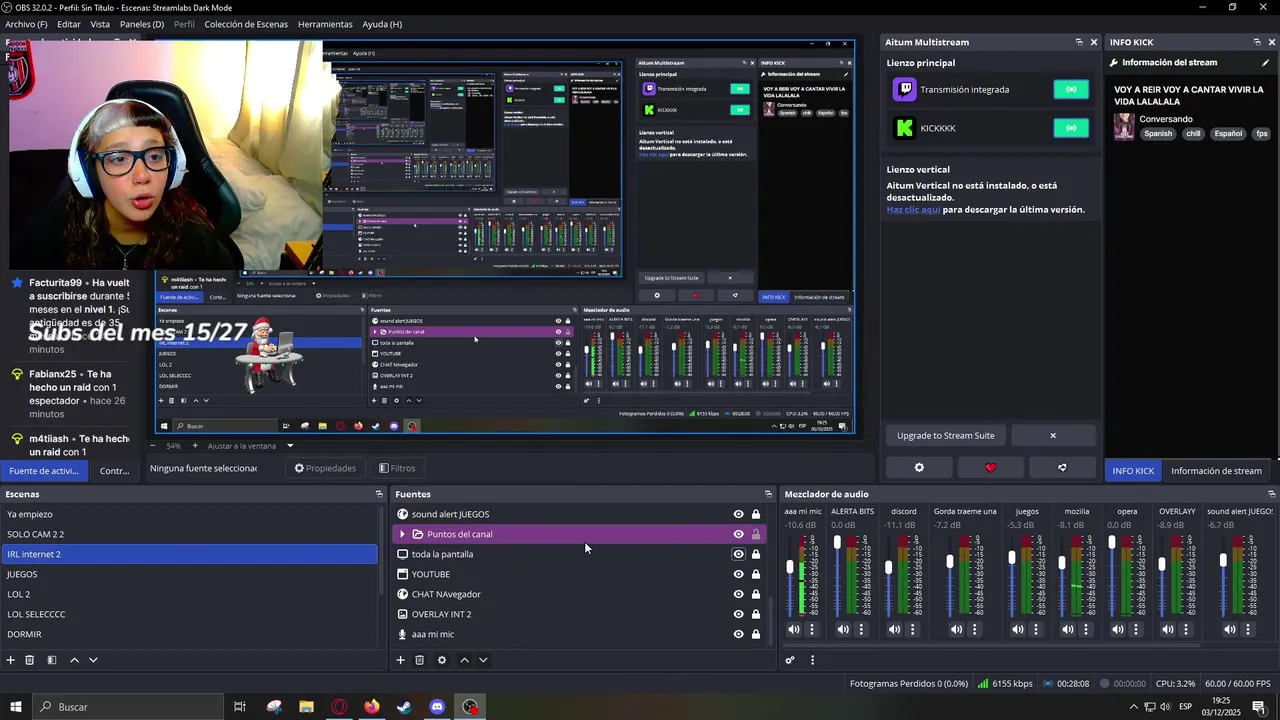The image size is (1280, 720).
Task: Hide the CHAT NAvegador source
Action: point(738,594)
